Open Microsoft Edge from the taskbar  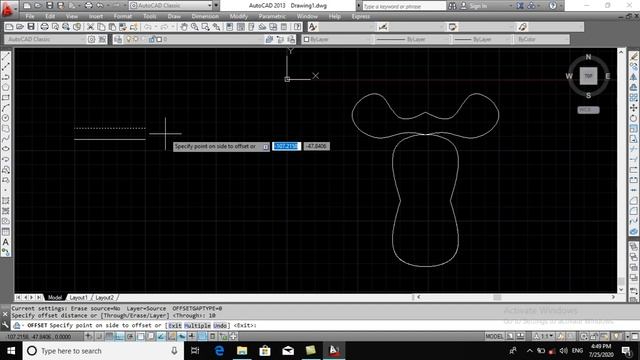[x=219, y=351]
